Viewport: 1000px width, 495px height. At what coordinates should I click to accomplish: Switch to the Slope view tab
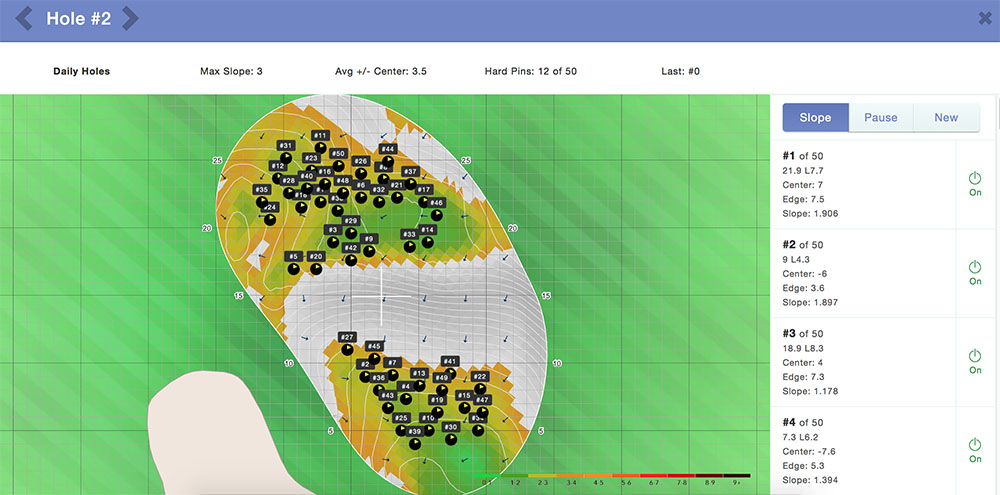point(815,118)
